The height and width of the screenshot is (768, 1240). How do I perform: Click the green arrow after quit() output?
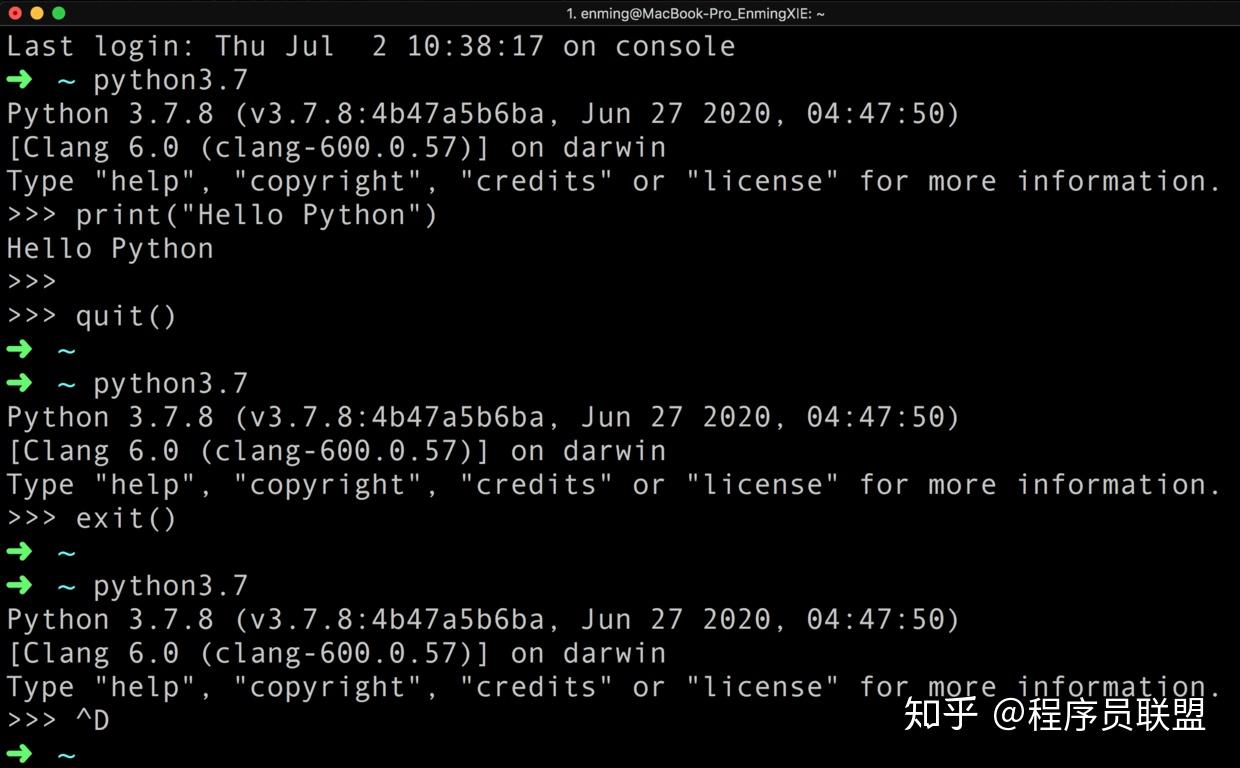[x=20, y=349]
